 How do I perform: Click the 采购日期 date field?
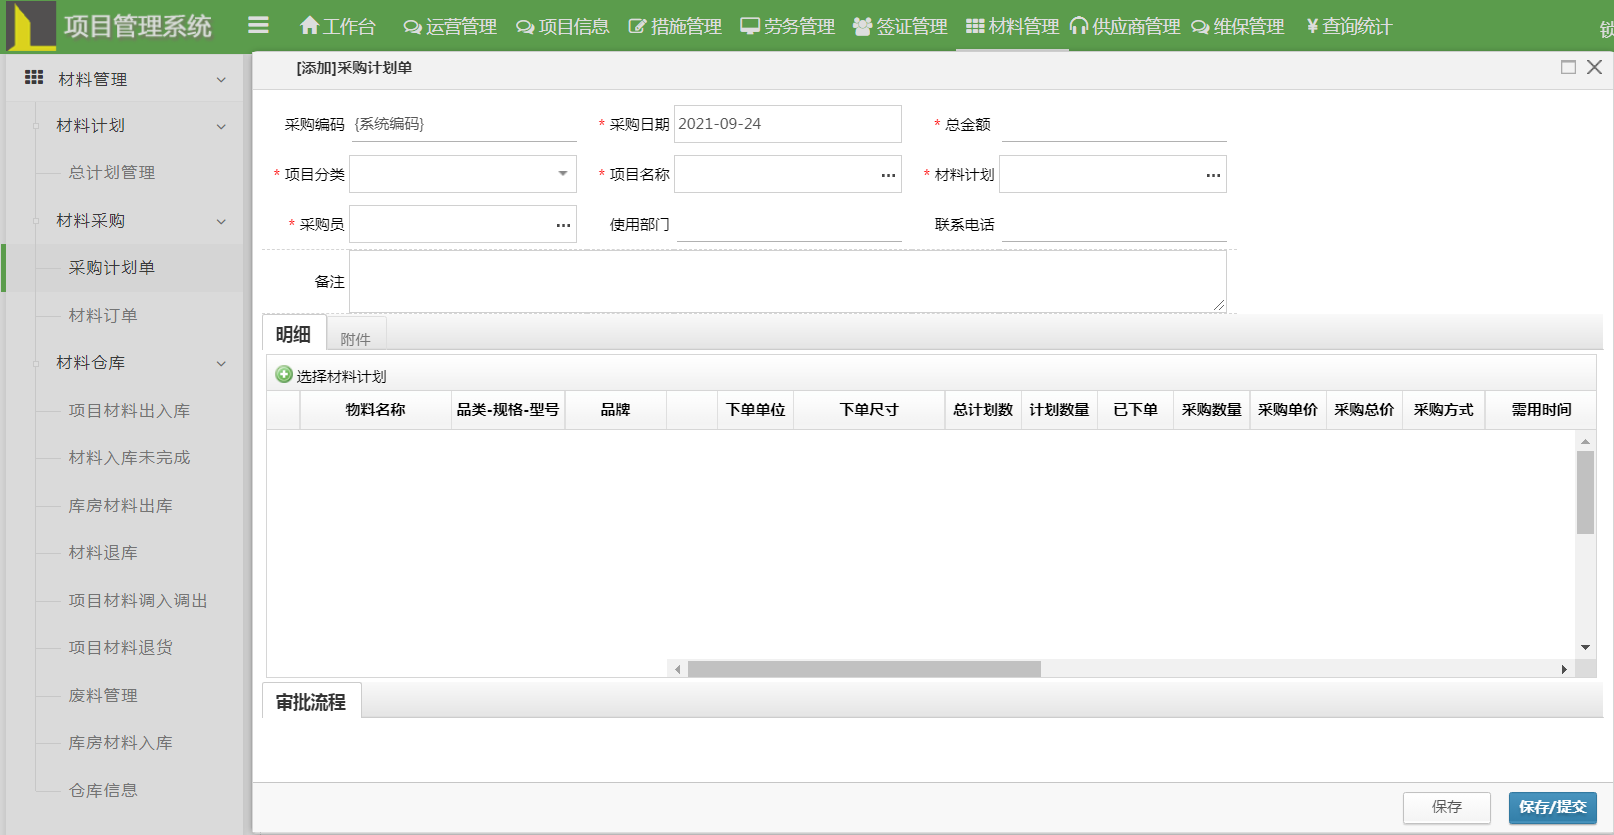(787, 124)
